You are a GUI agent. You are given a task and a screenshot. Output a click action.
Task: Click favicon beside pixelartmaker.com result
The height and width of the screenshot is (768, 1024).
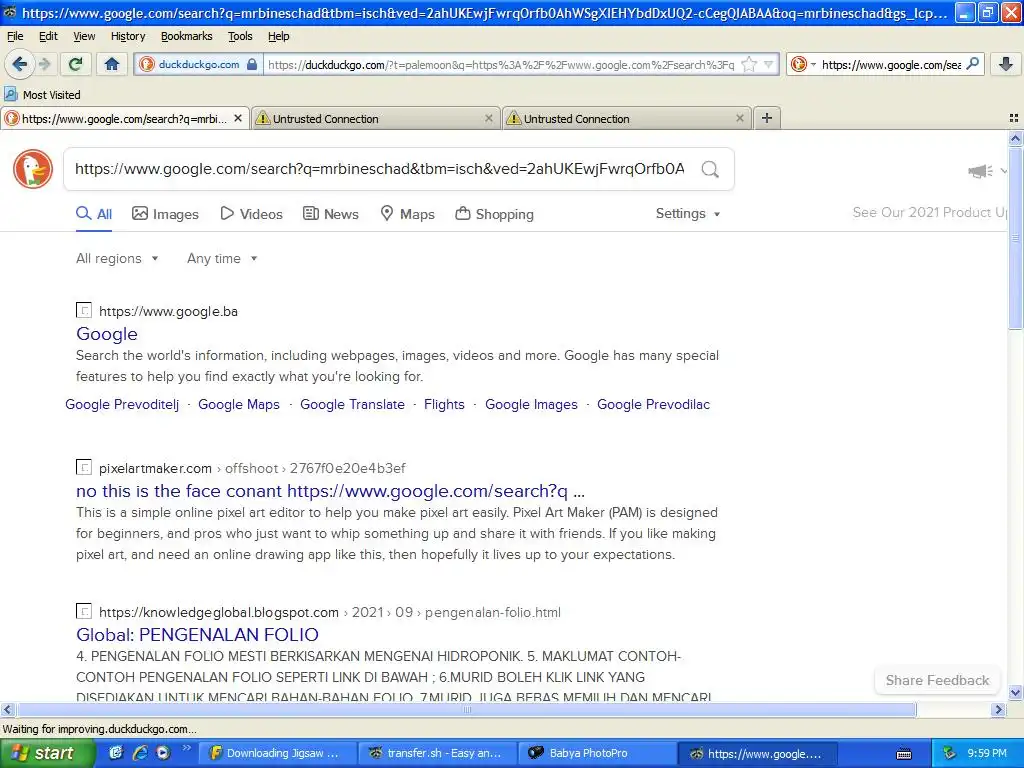[84, 468]
